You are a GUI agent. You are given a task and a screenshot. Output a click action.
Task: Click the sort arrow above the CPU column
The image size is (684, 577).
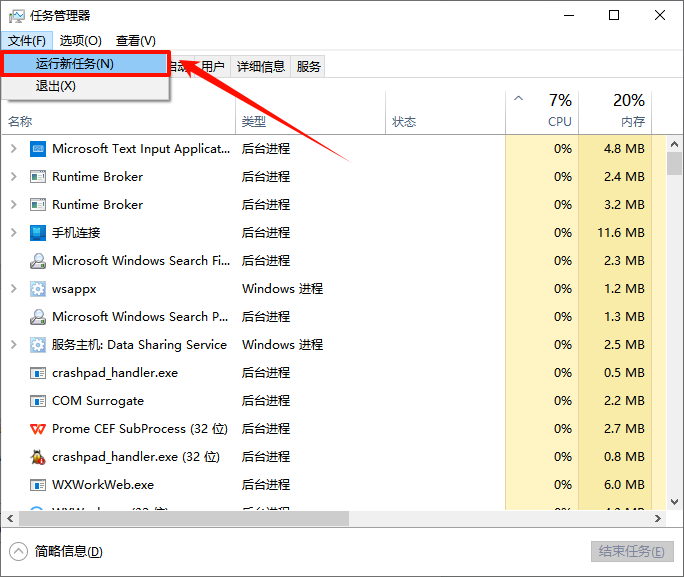point(518,98)
